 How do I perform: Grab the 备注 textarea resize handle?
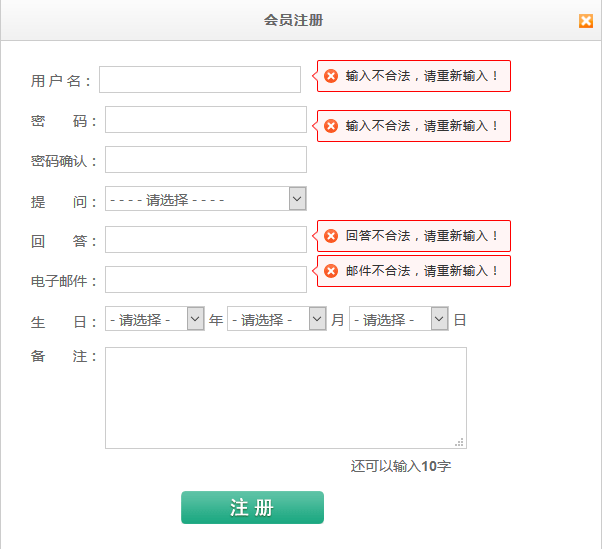tap(460, 442)
